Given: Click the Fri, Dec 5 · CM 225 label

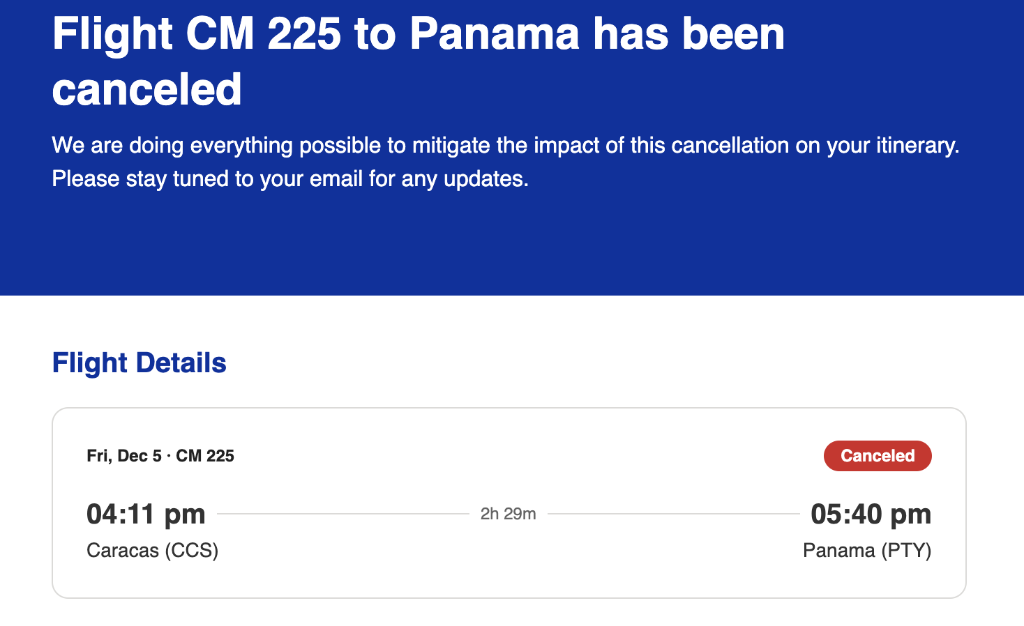Looking at the screenshot, I should point(160,456).
